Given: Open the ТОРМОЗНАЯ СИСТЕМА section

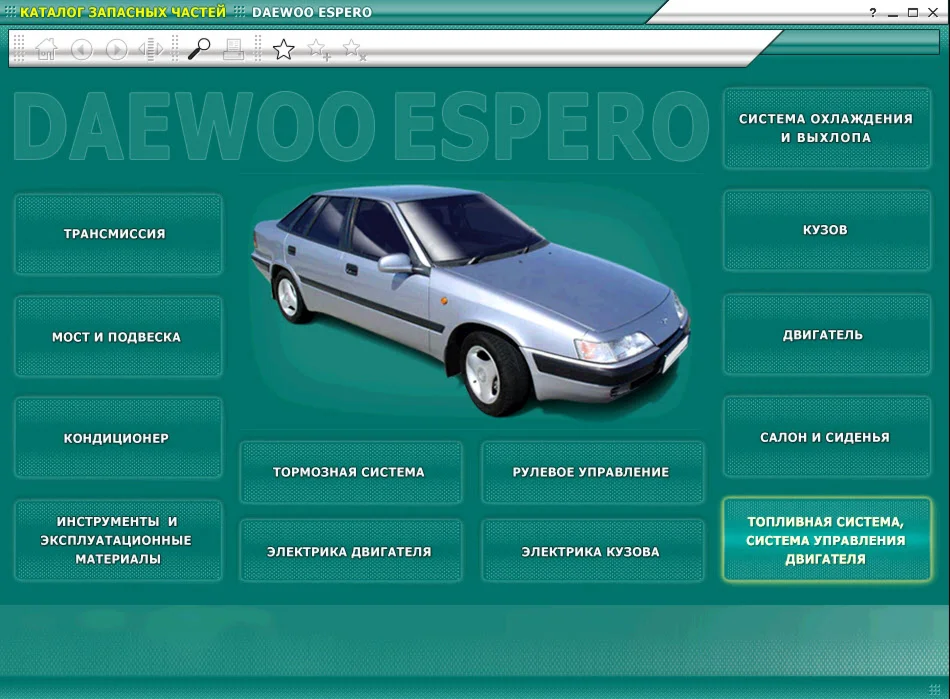Looking at the screenshot, I should (351, 472).
